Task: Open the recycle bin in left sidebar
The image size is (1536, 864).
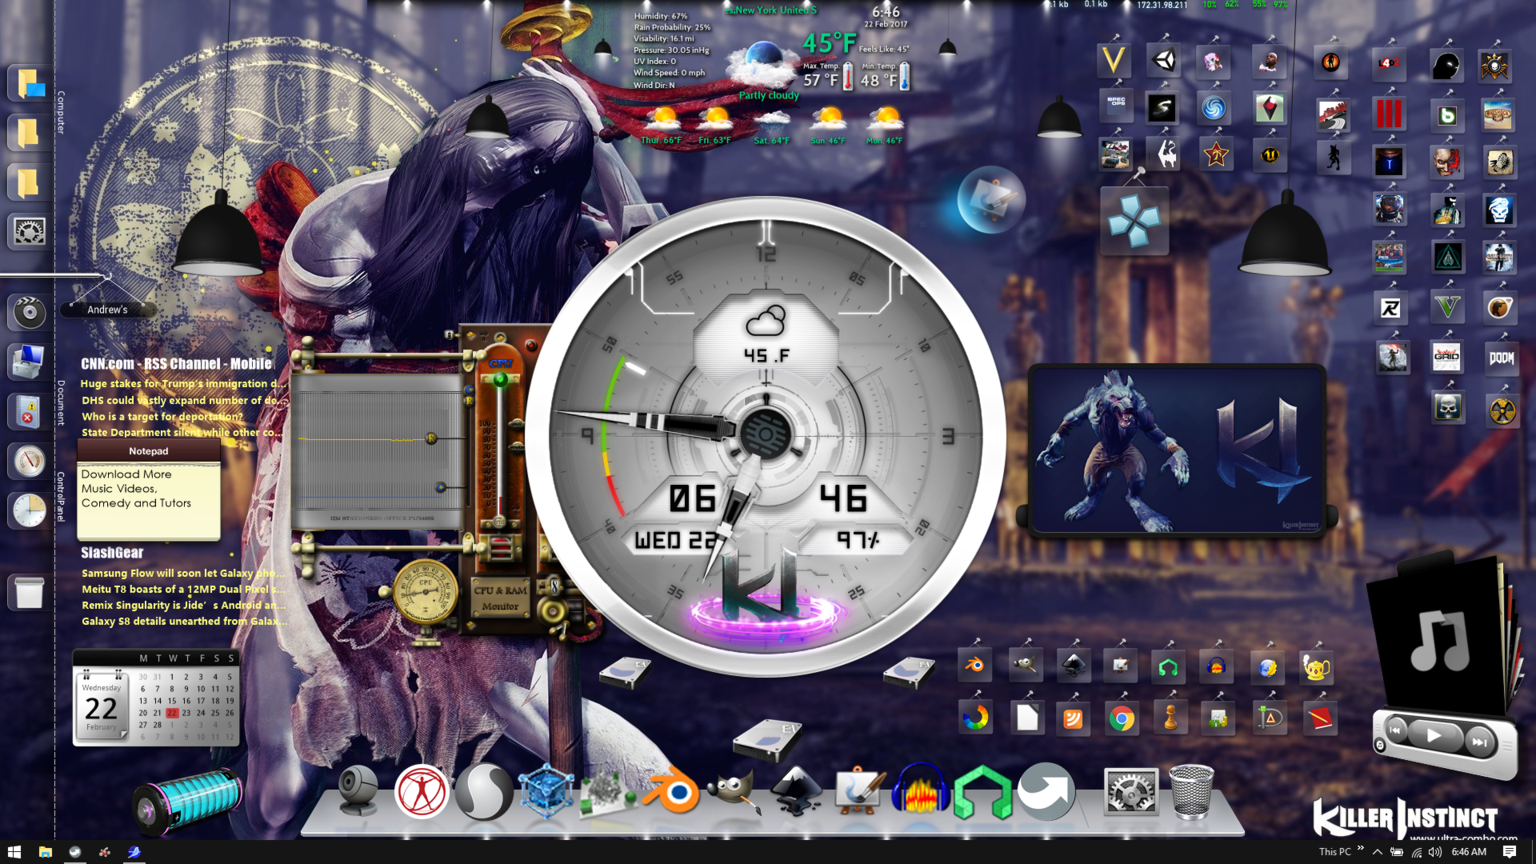Action: [x=28, y=592]
